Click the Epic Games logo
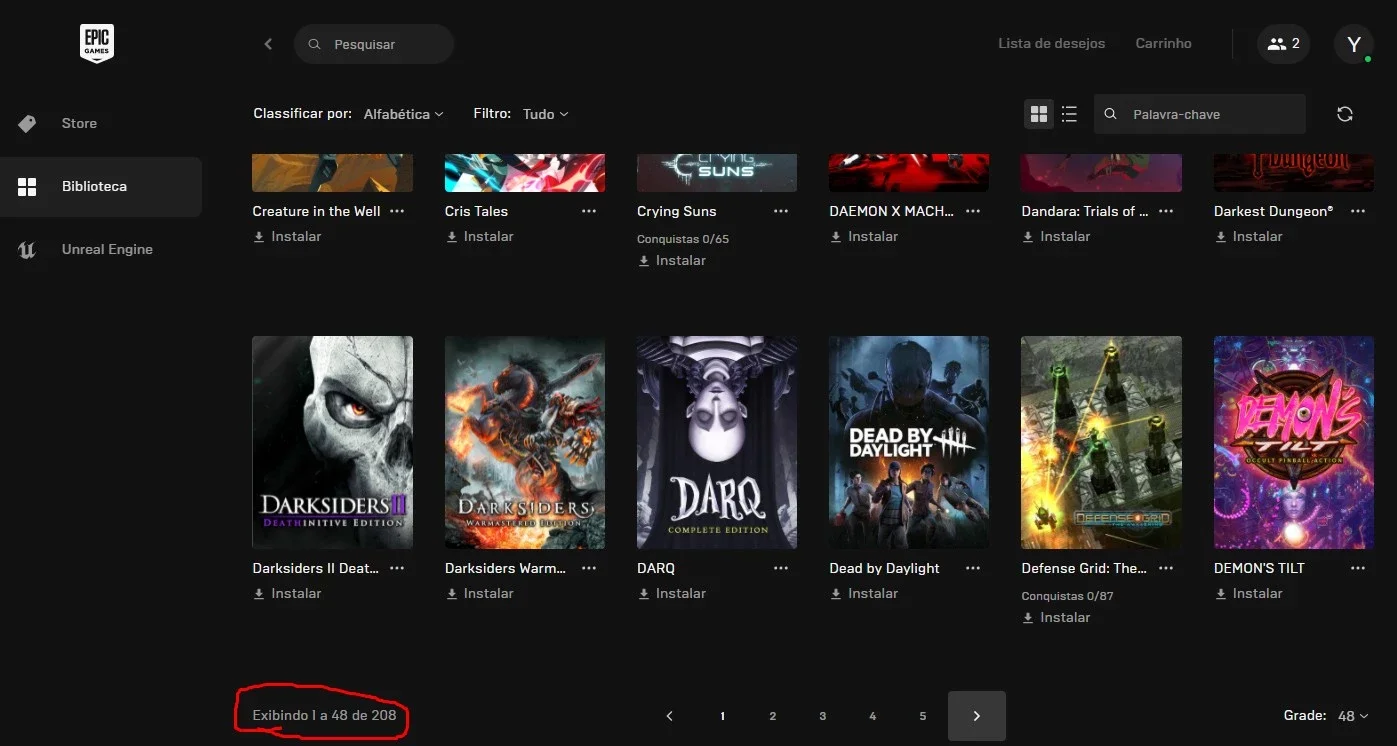Image resolution: width=1397 pixels, height=746 pixels. [97, 44]
